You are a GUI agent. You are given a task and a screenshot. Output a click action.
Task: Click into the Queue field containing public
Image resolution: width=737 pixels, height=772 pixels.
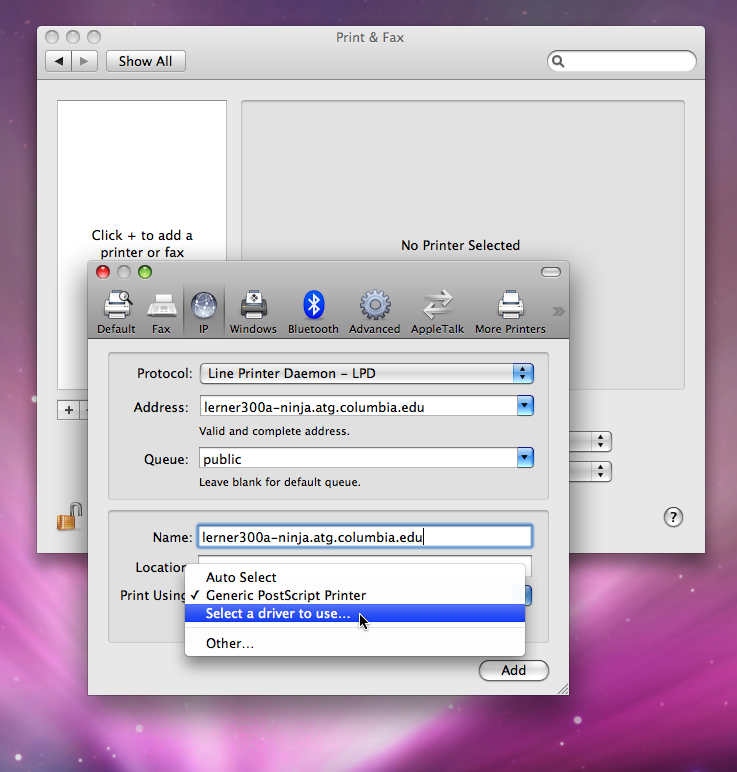[358, 458]
